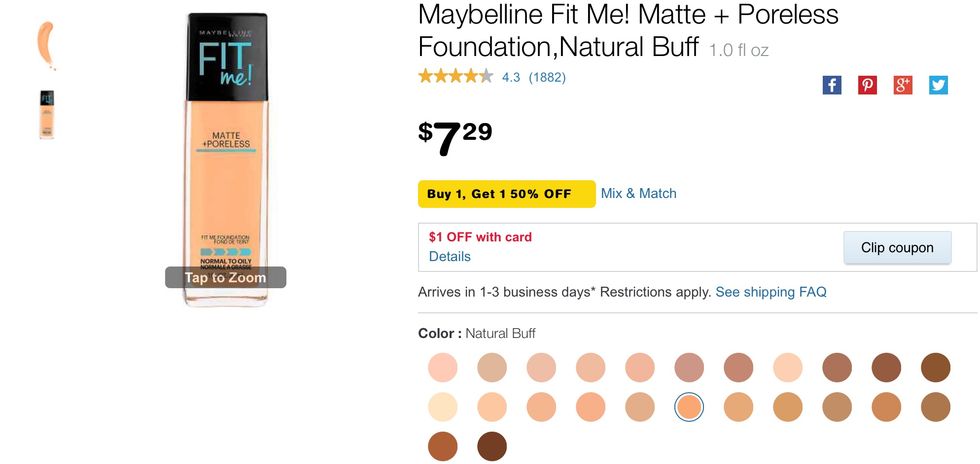Pin product on Pinterest
Image resolution: width=980 pixels, height=464 pixels.
[867, 85]
